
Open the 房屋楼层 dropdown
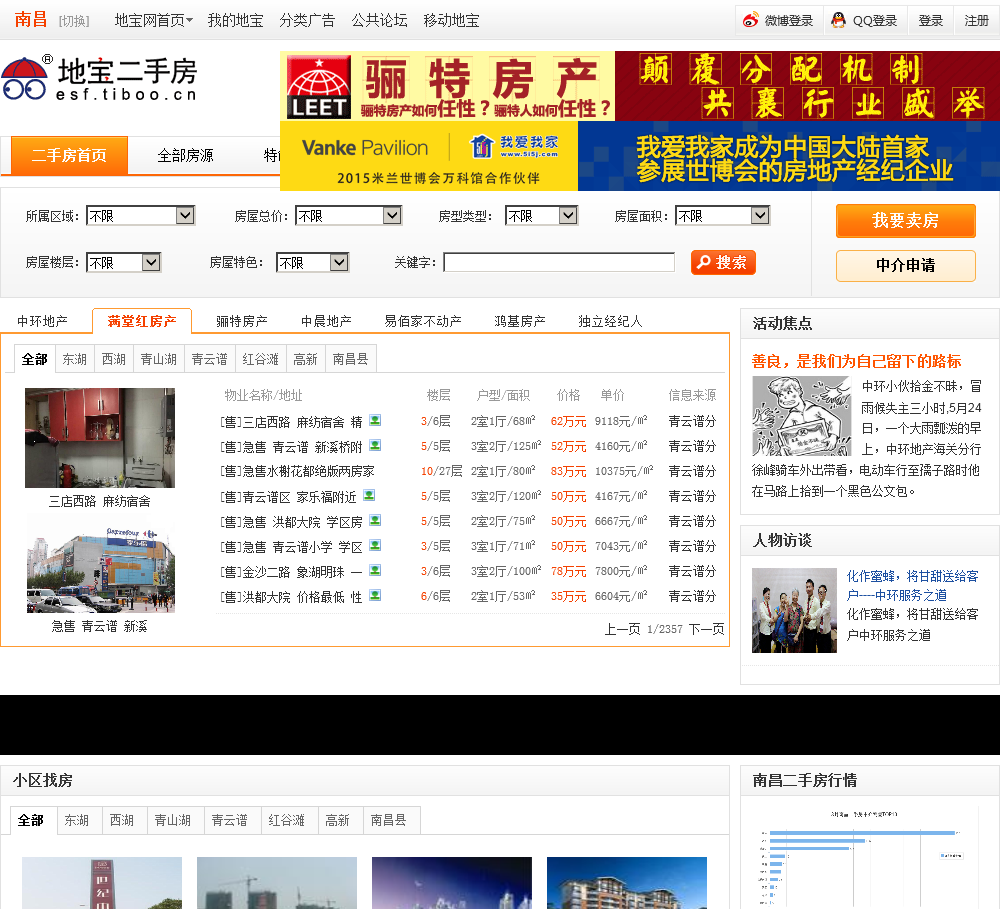(123, 262)
